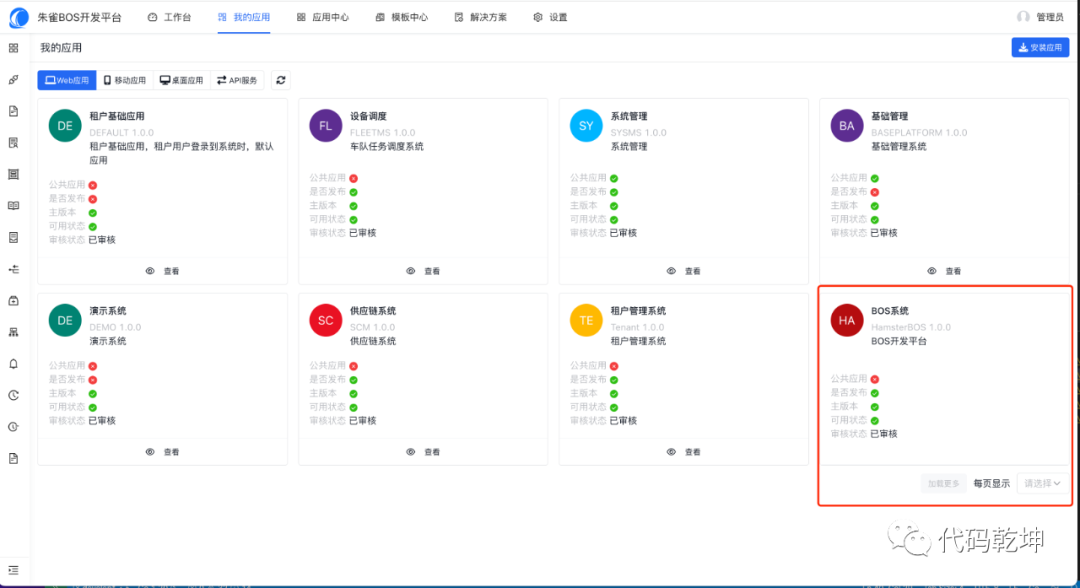Click red 公共应用 status dot on BOS系统 card
Screen dimensions: 1080x588
coord(875,379)
